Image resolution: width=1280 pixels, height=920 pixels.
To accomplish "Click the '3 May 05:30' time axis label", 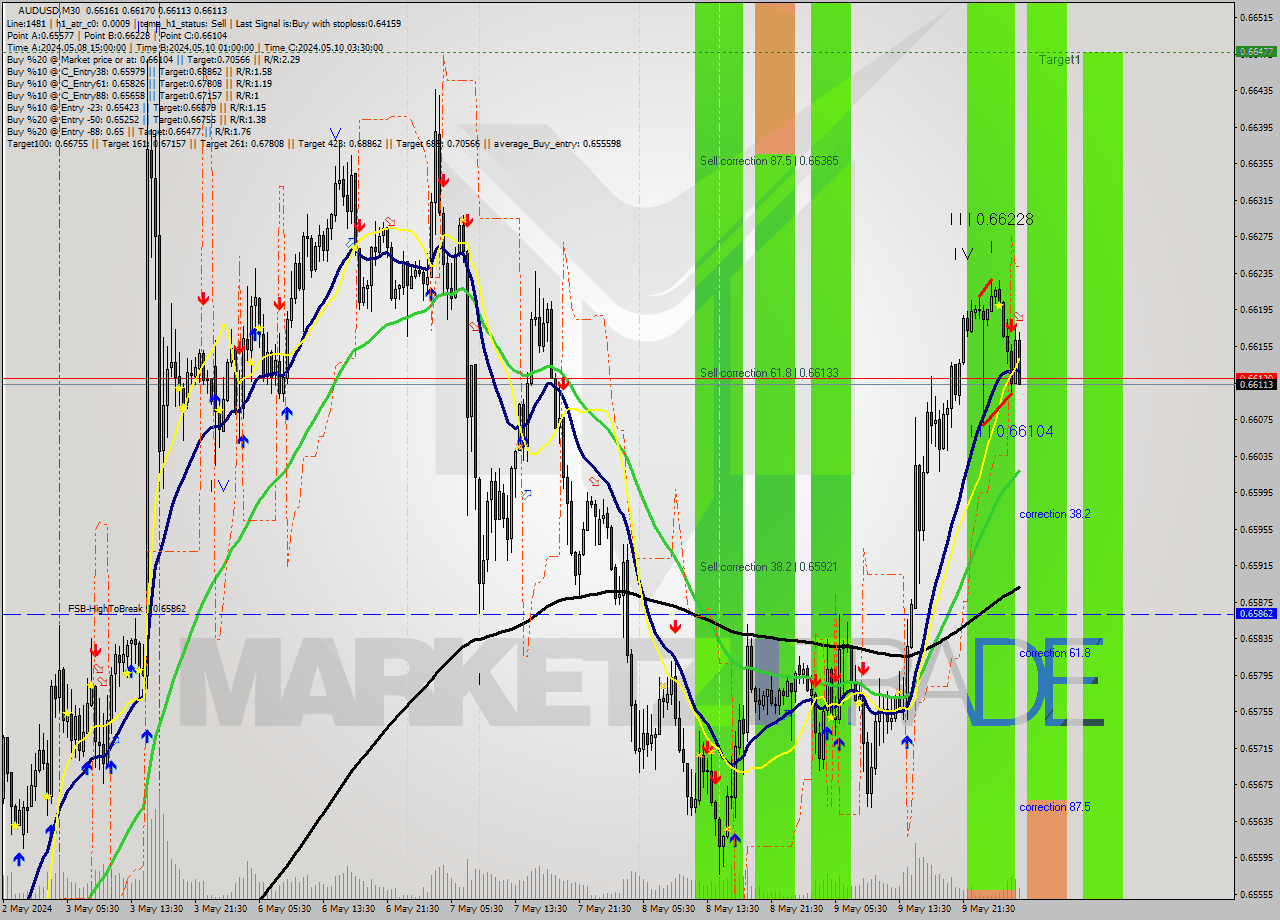I will 93,909.
